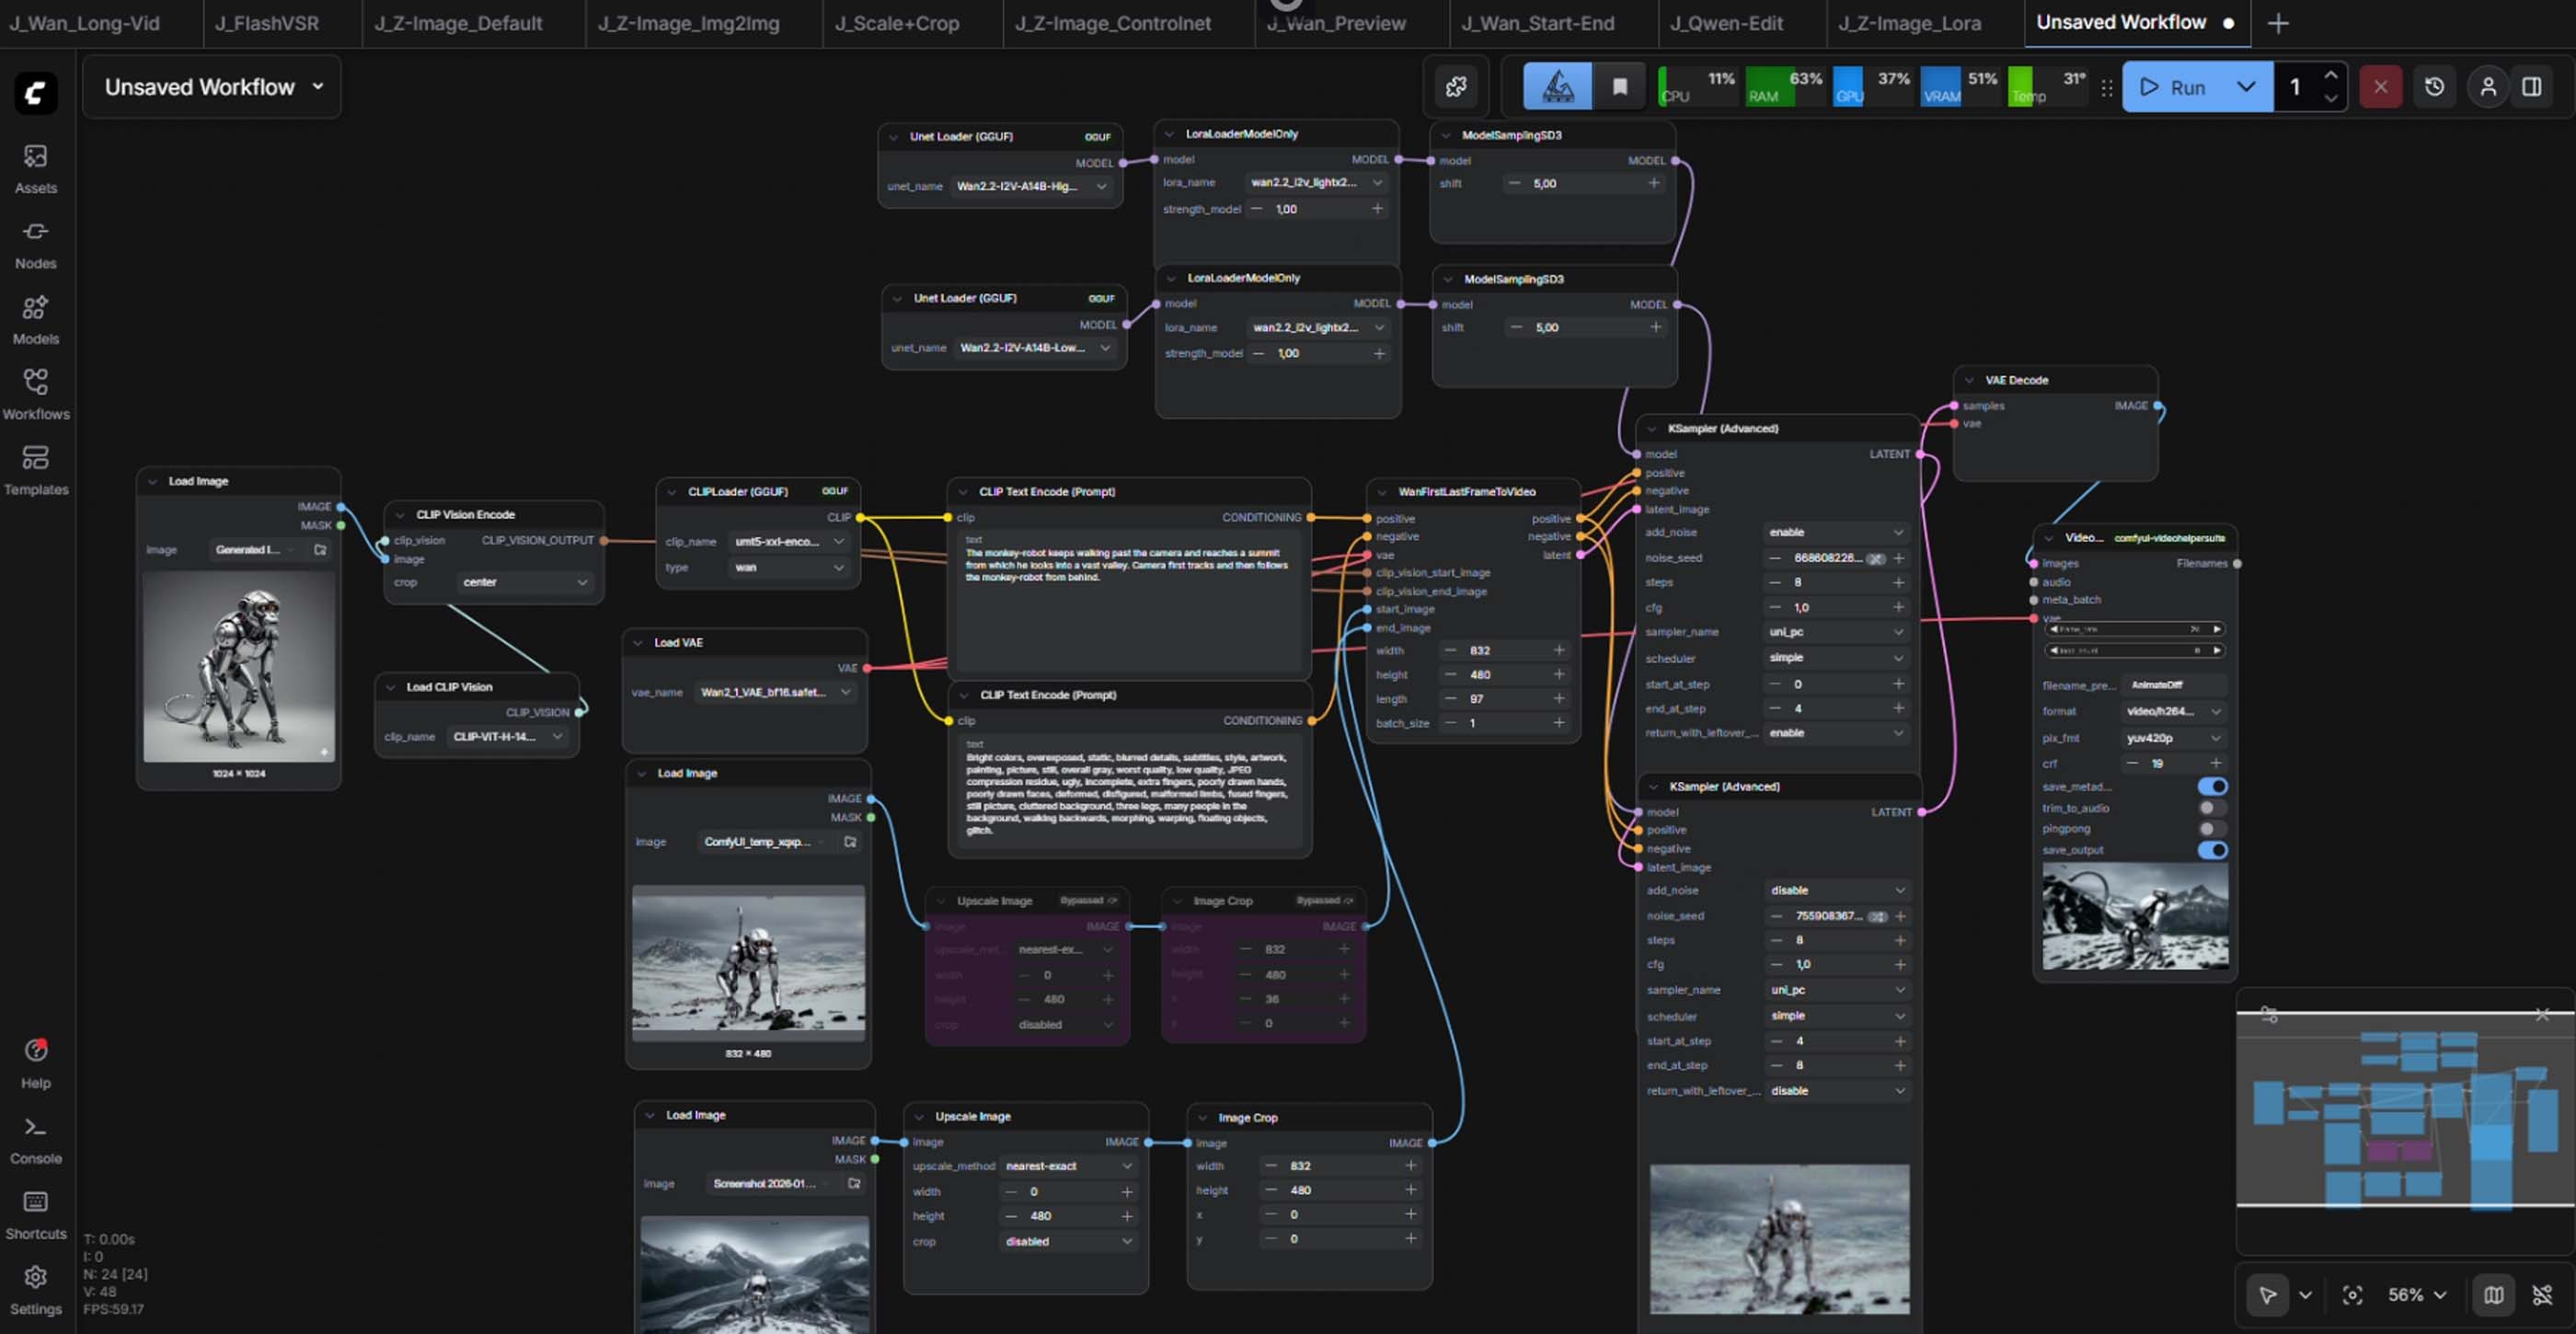Screen dimensions: 2576x1334
Task: Click the fit view icon near zoom percentage
Action: [2352, 1295]
